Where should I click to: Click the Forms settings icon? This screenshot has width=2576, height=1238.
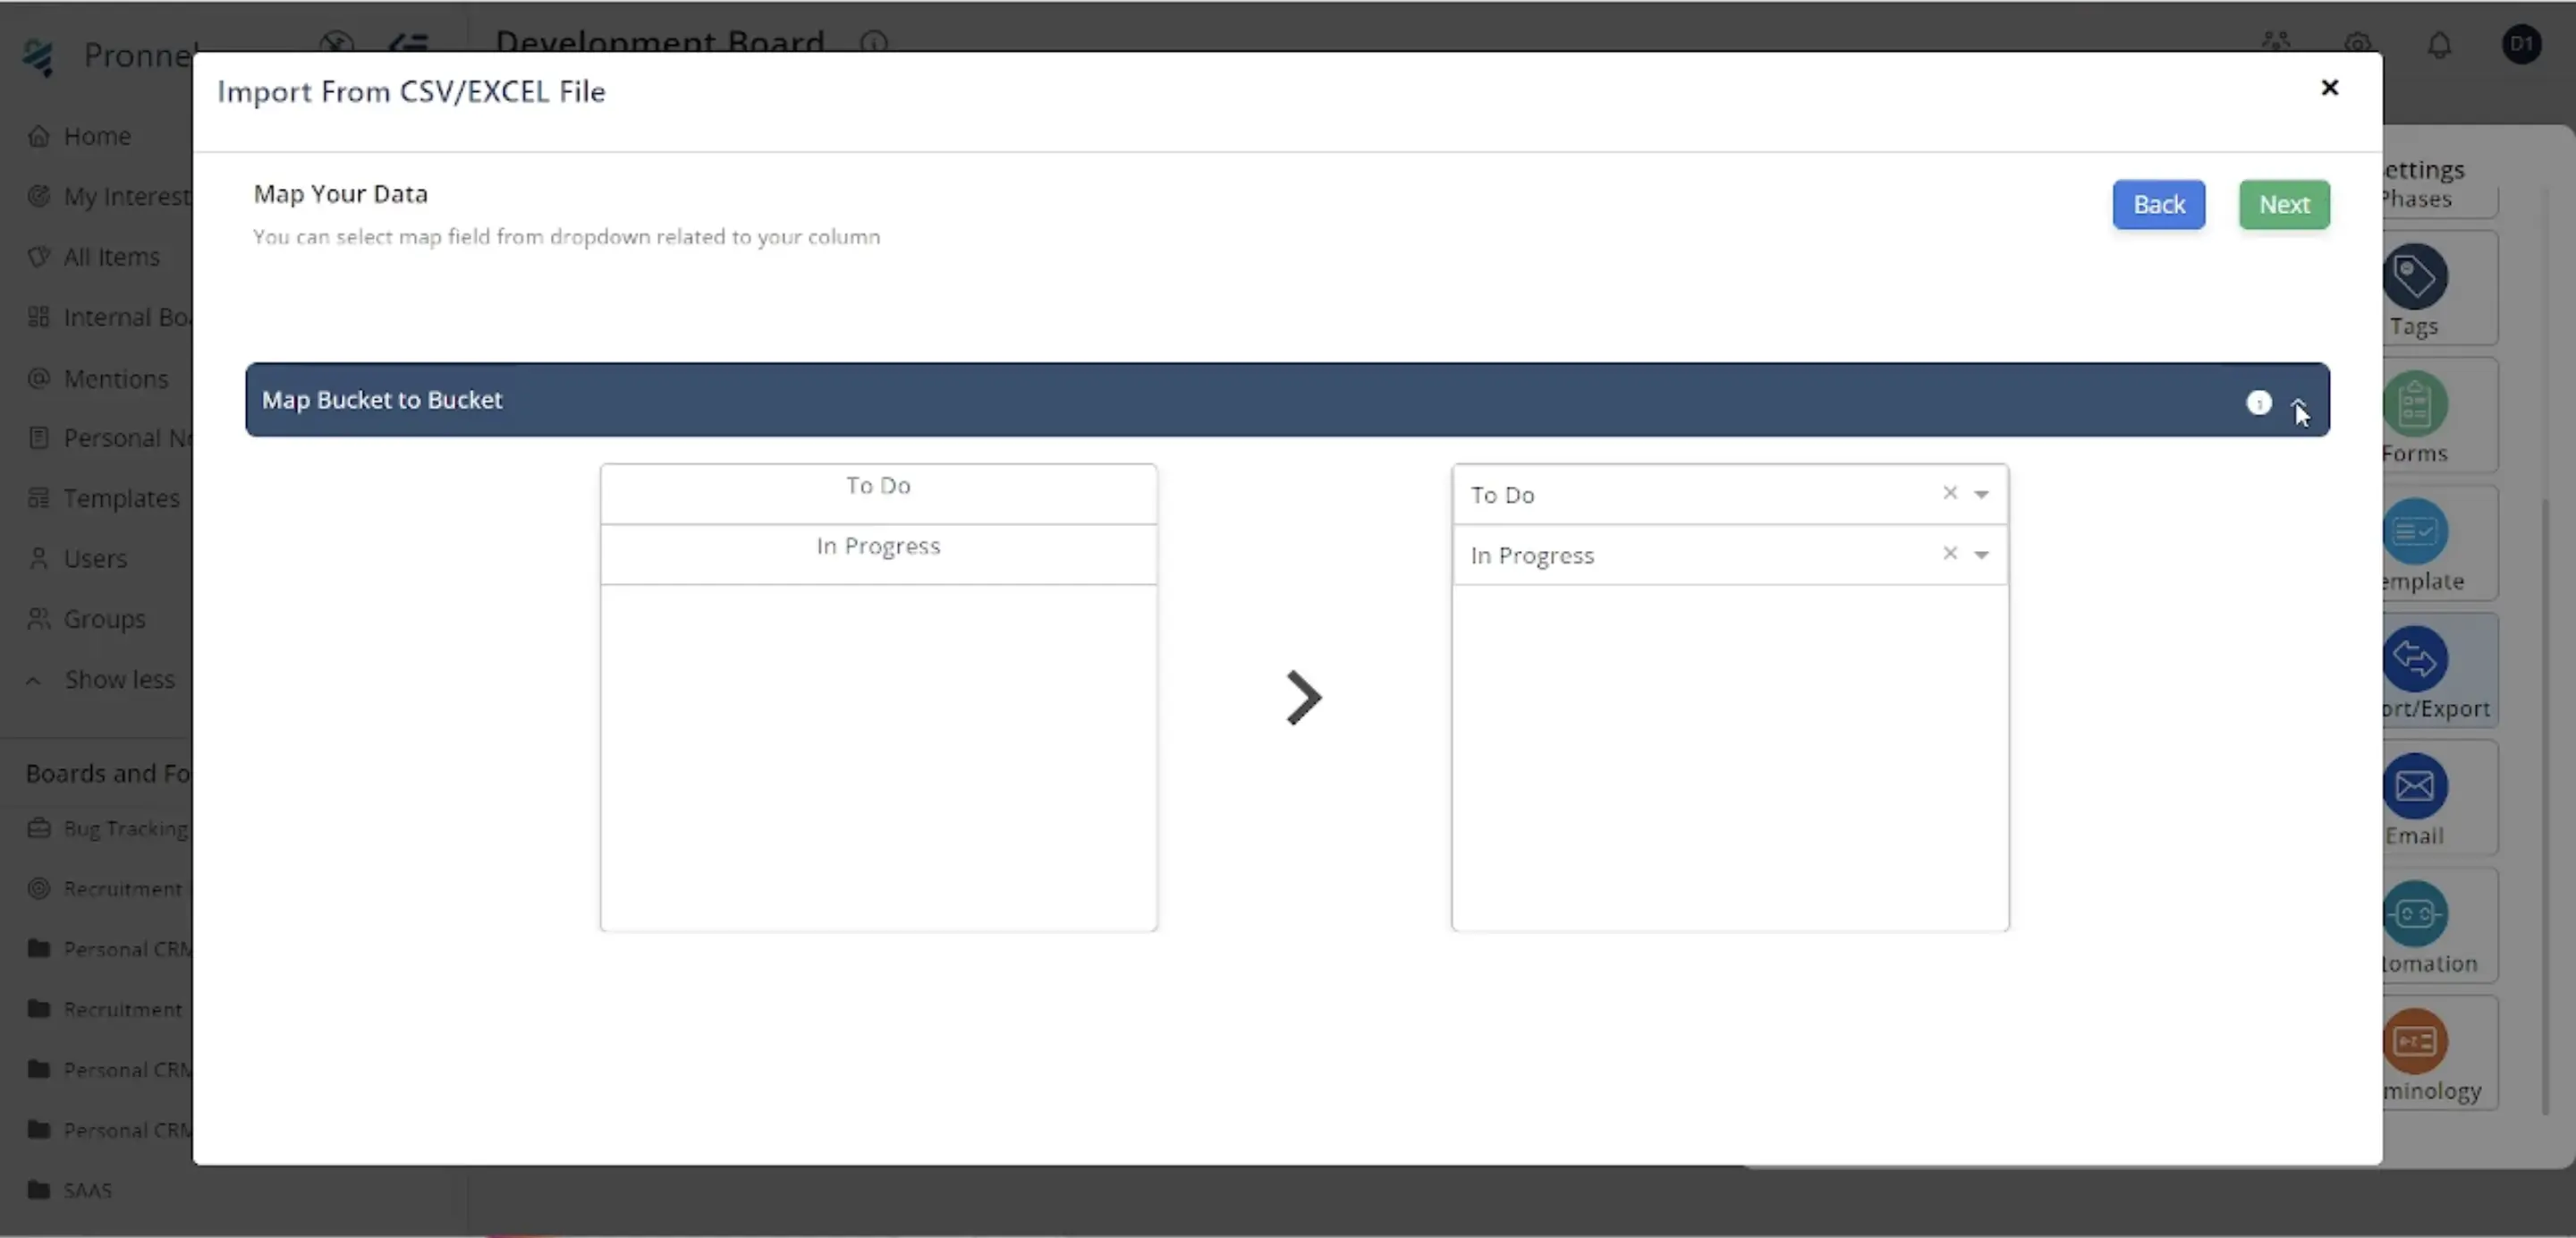click(2415, 404)
